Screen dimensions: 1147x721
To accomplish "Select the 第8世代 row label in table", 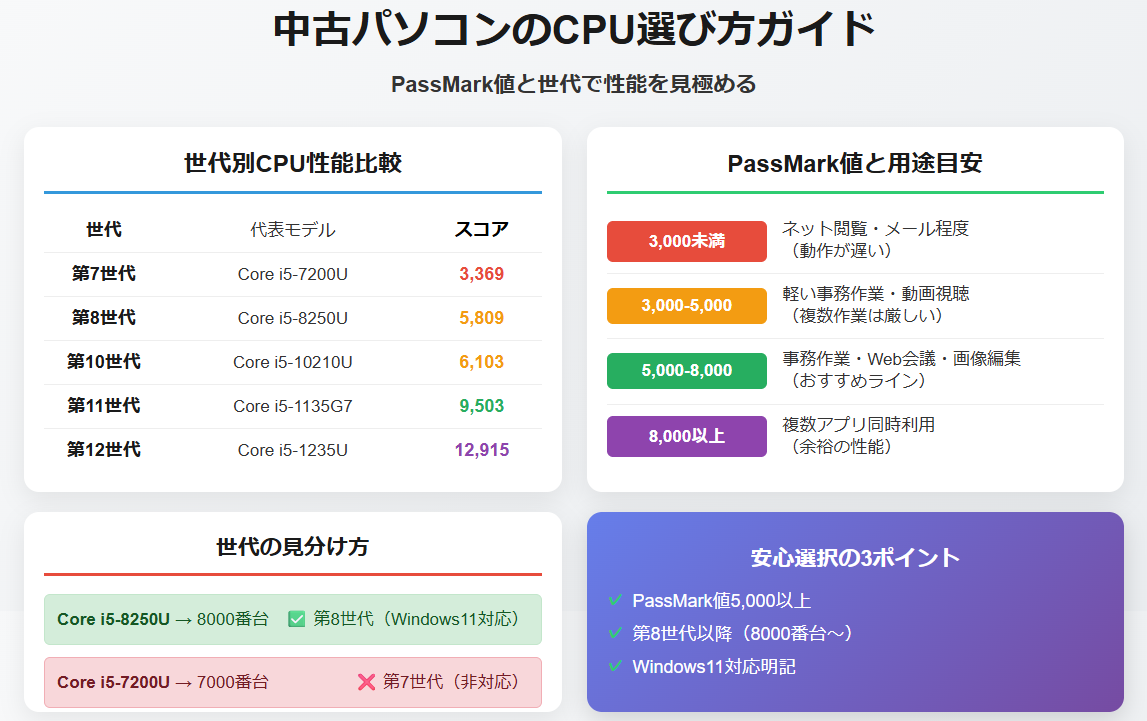I will tap(104, 317).
